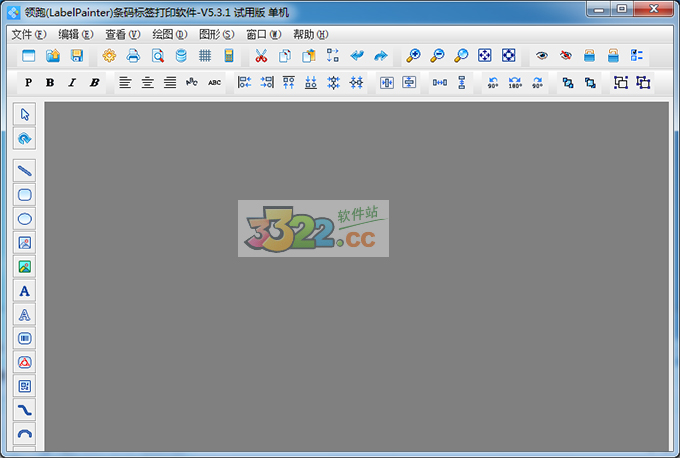The height and width of the screenshot is (458, 680).
Task: Select the line drawing tool
Action: [25, 170]
